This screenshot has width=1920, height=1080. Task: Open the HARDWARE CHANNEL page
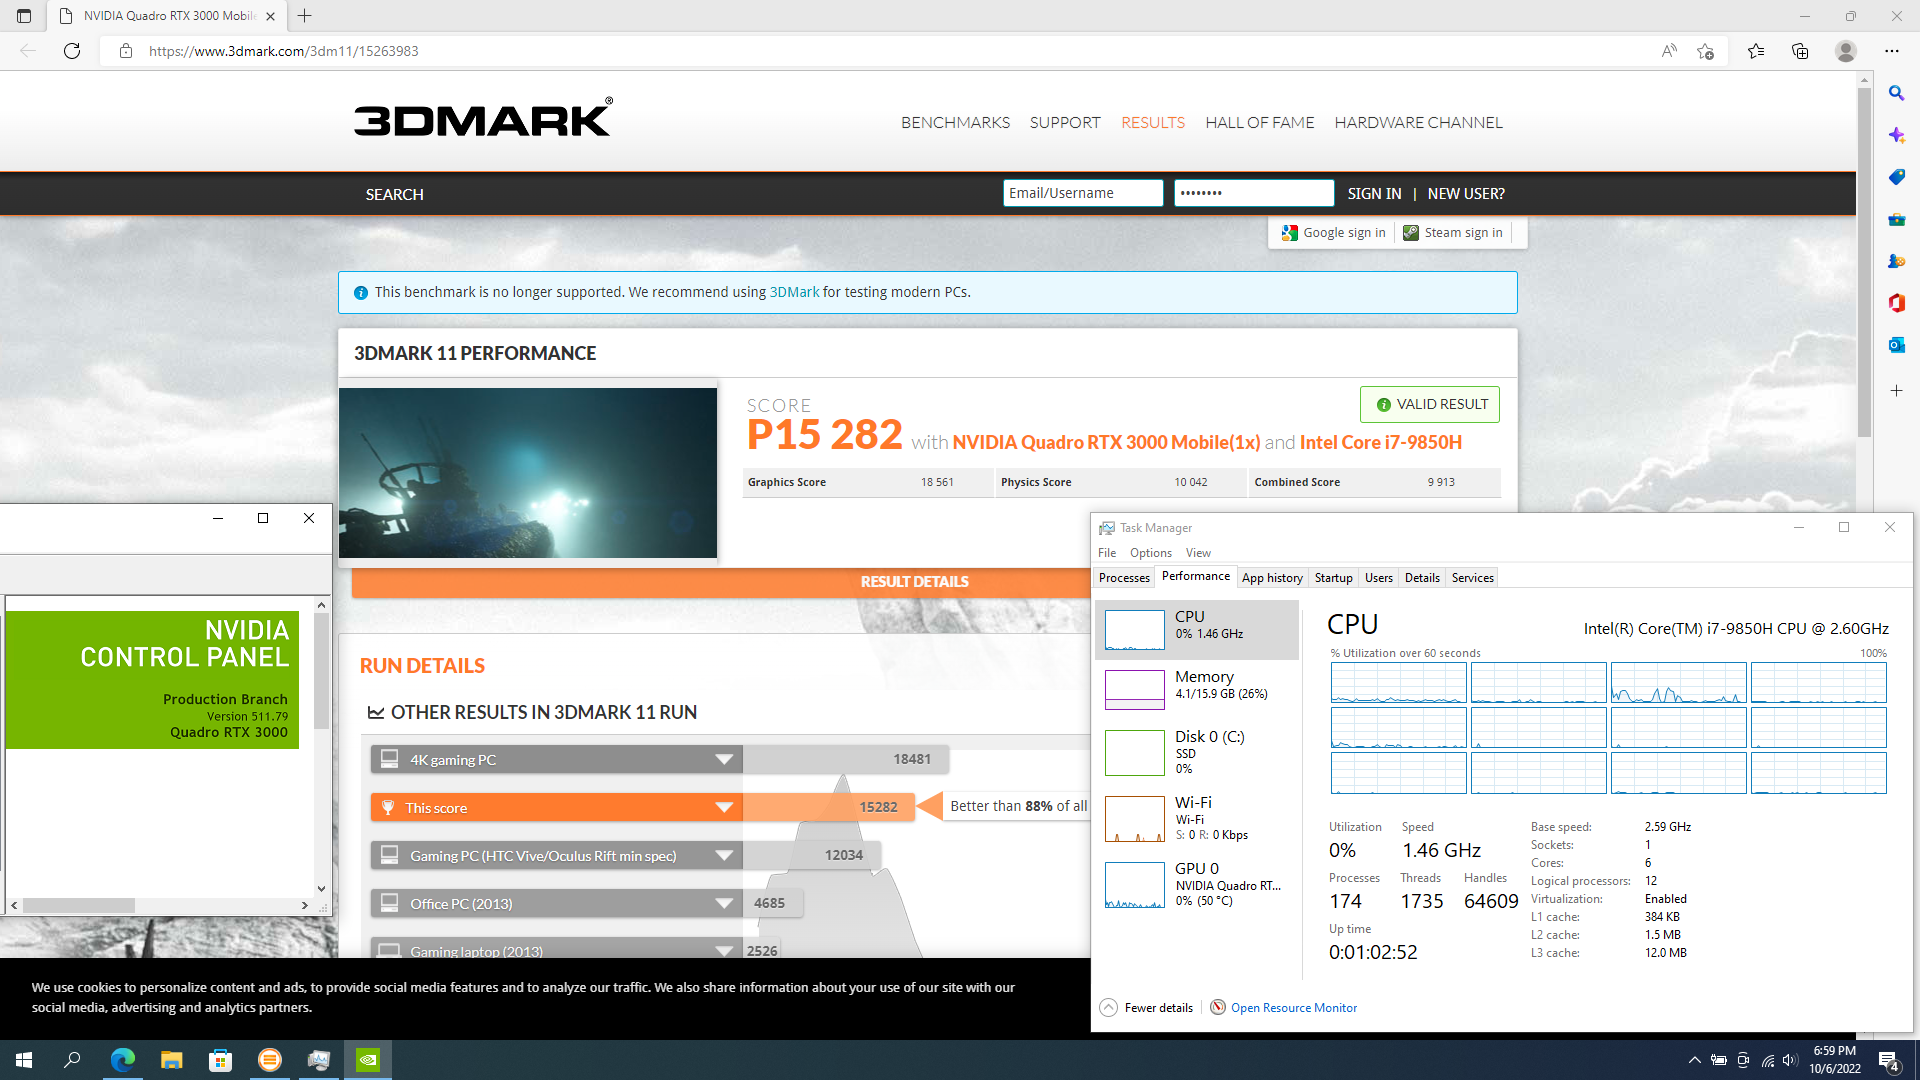click(1418, 123)
